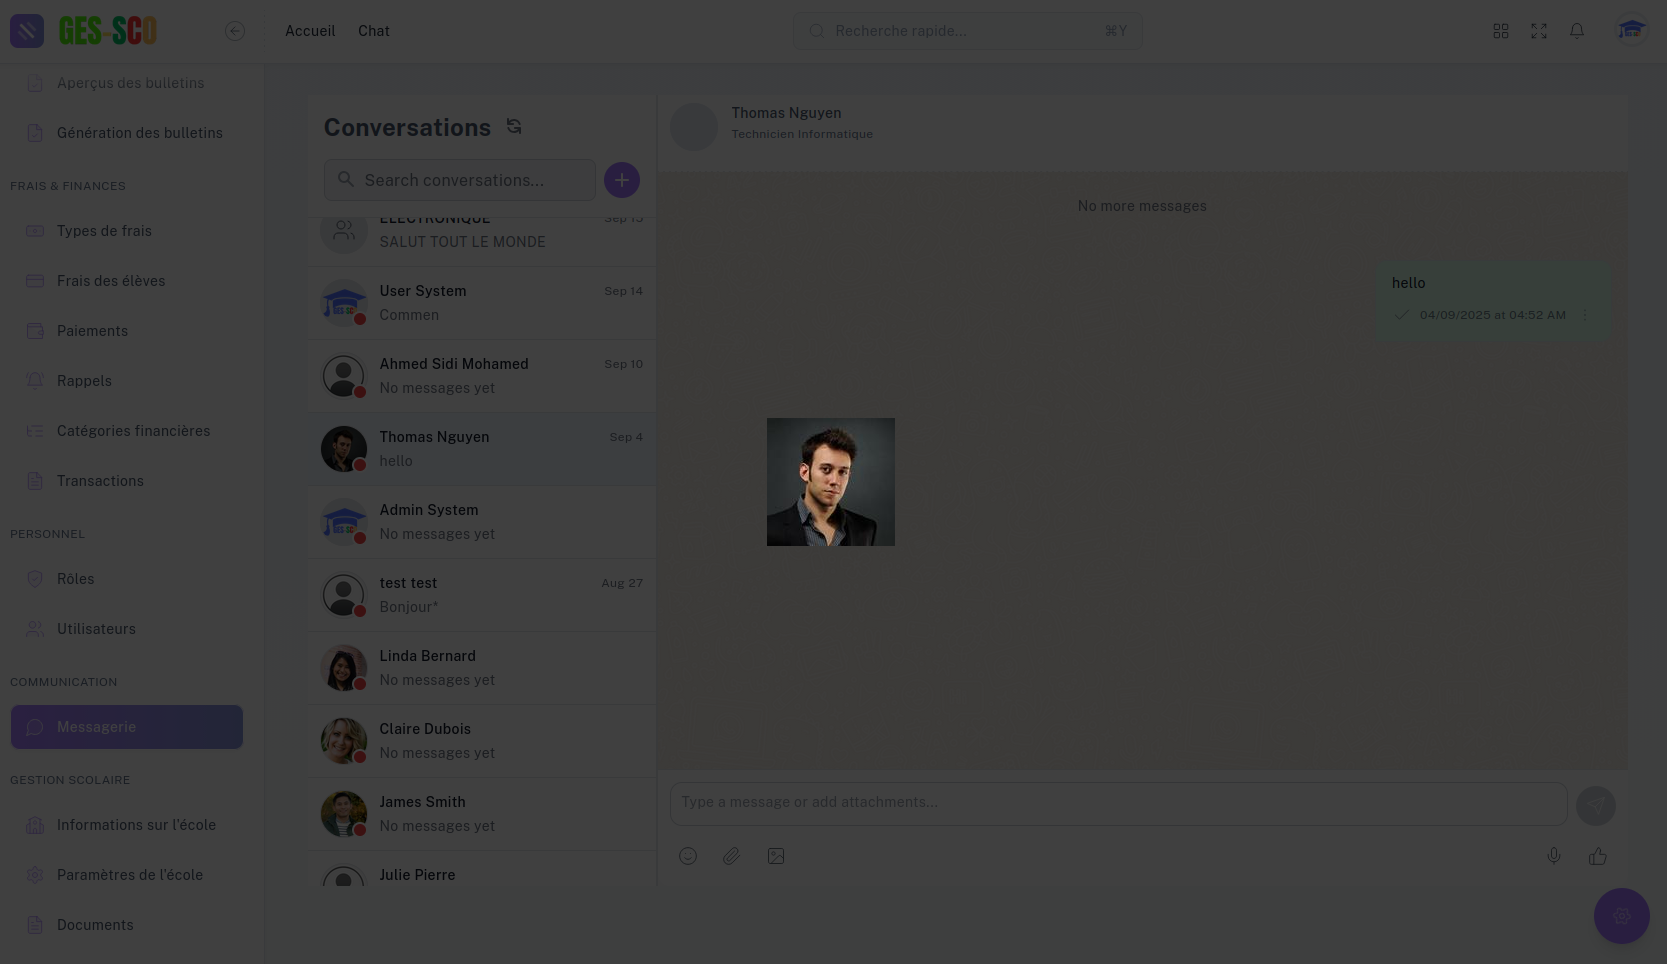Attach a file with paperclip icon
1667x964 pixels.
(x=732, y=856)
